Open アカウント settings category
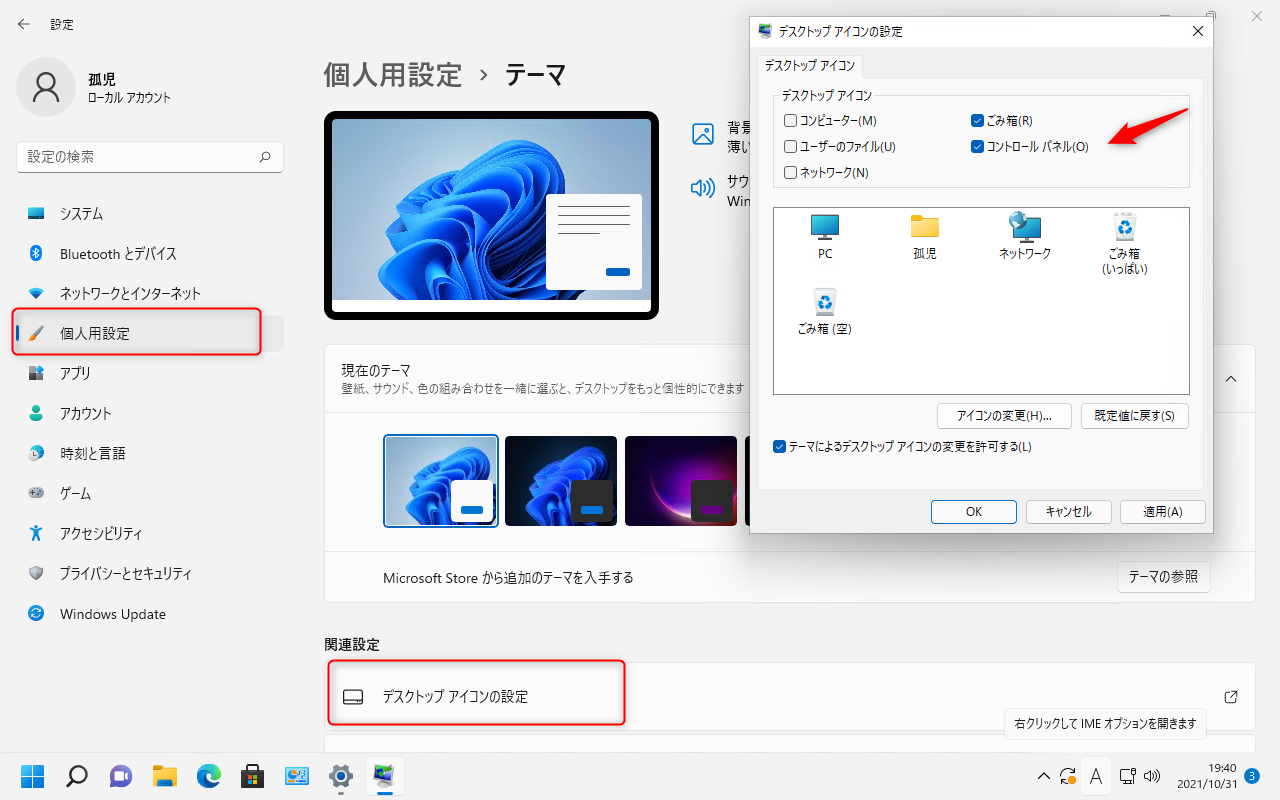 pos(150,414)
